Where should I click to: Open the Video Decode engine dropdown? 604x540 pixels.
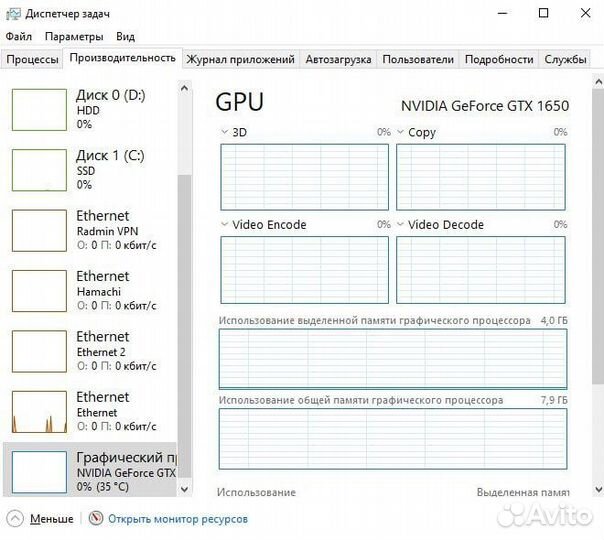point(401,224)
